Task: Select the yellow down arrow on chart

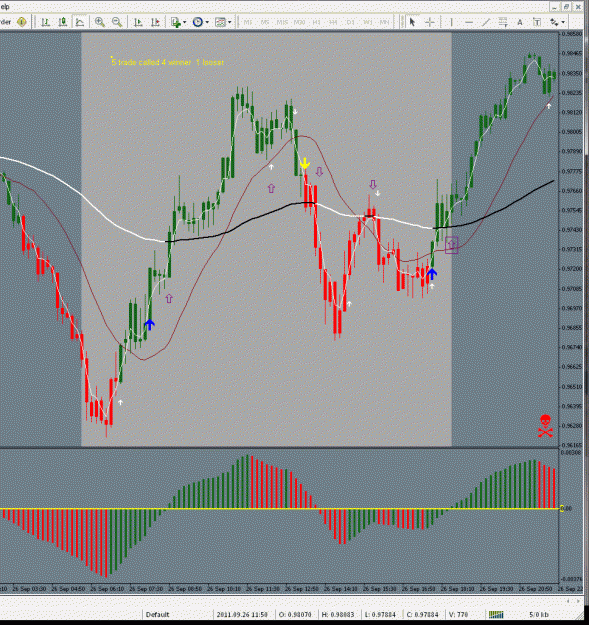Action: 305,163
